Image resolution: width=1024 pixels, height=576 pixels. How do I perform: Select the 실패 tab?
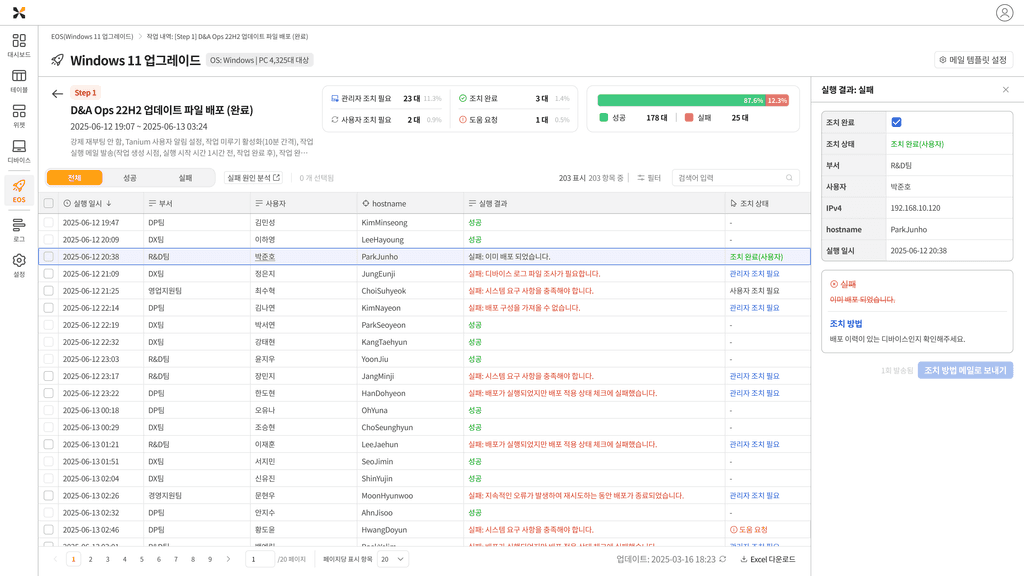click(x=185, y=178)
